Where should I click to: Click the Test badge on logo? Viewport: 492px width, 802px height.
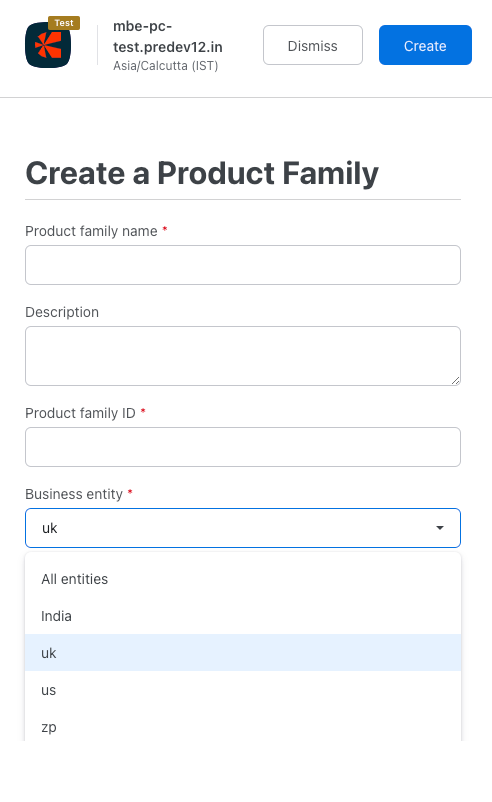[x=64, y=23]
